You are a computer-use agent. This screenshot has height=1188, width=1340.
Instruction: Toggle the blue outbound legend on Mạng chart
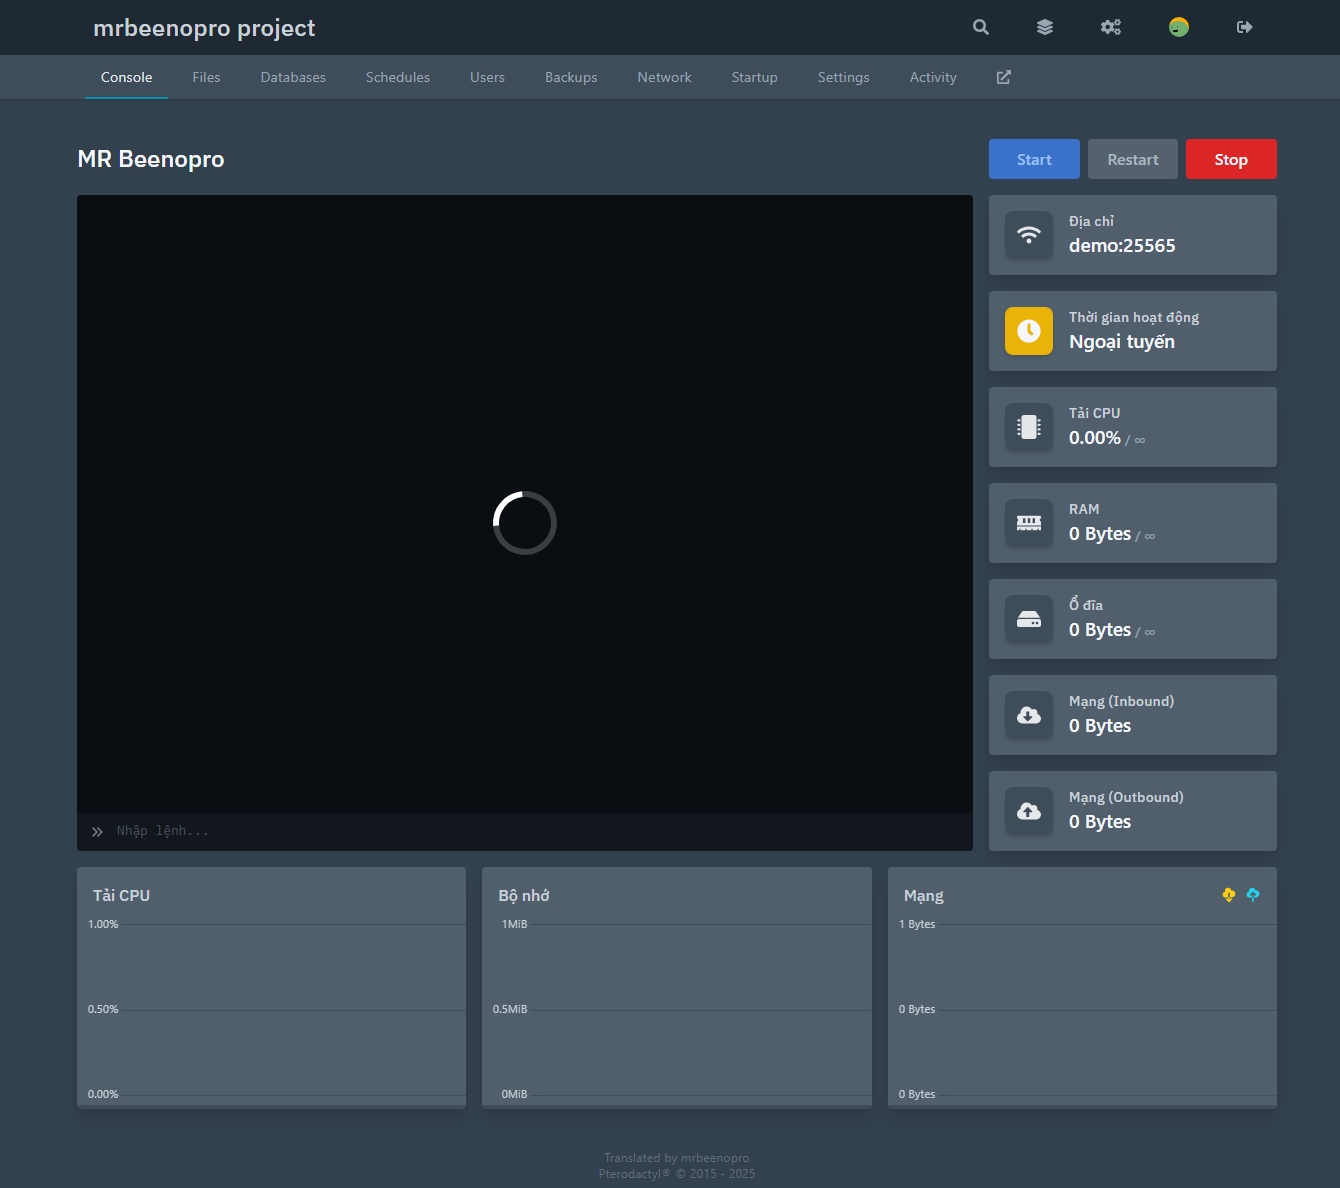click(1253, 895)
